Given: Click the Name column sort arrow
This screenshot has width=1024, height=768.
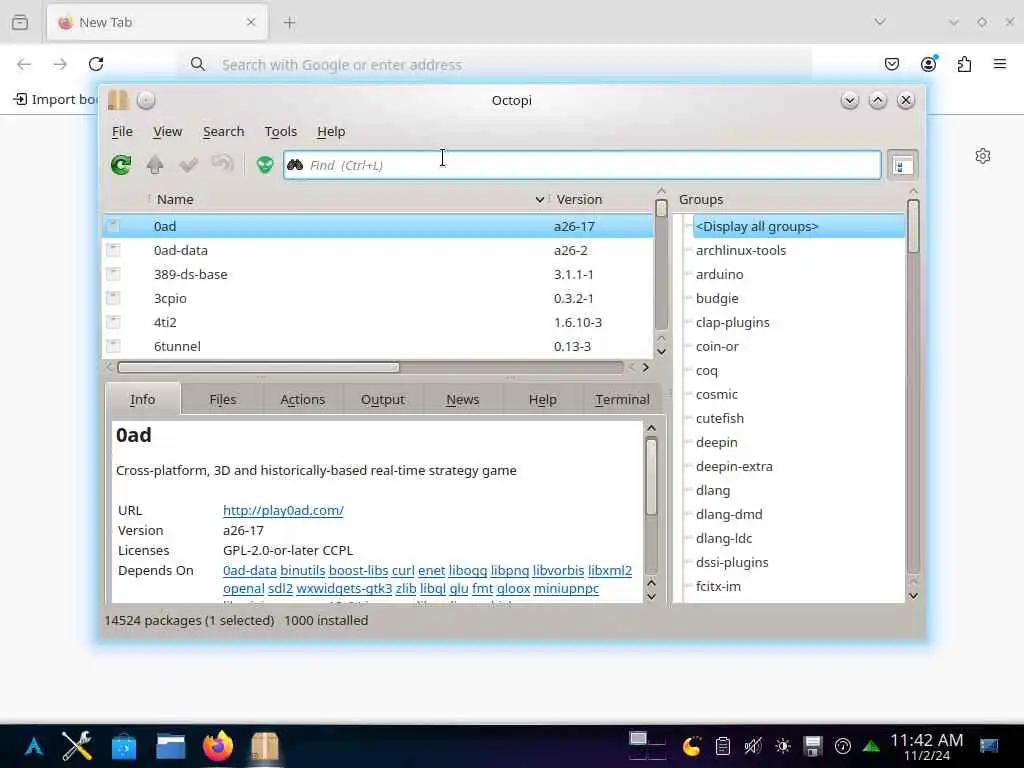Looking at the screenshot, I should (x=539, y=199).
